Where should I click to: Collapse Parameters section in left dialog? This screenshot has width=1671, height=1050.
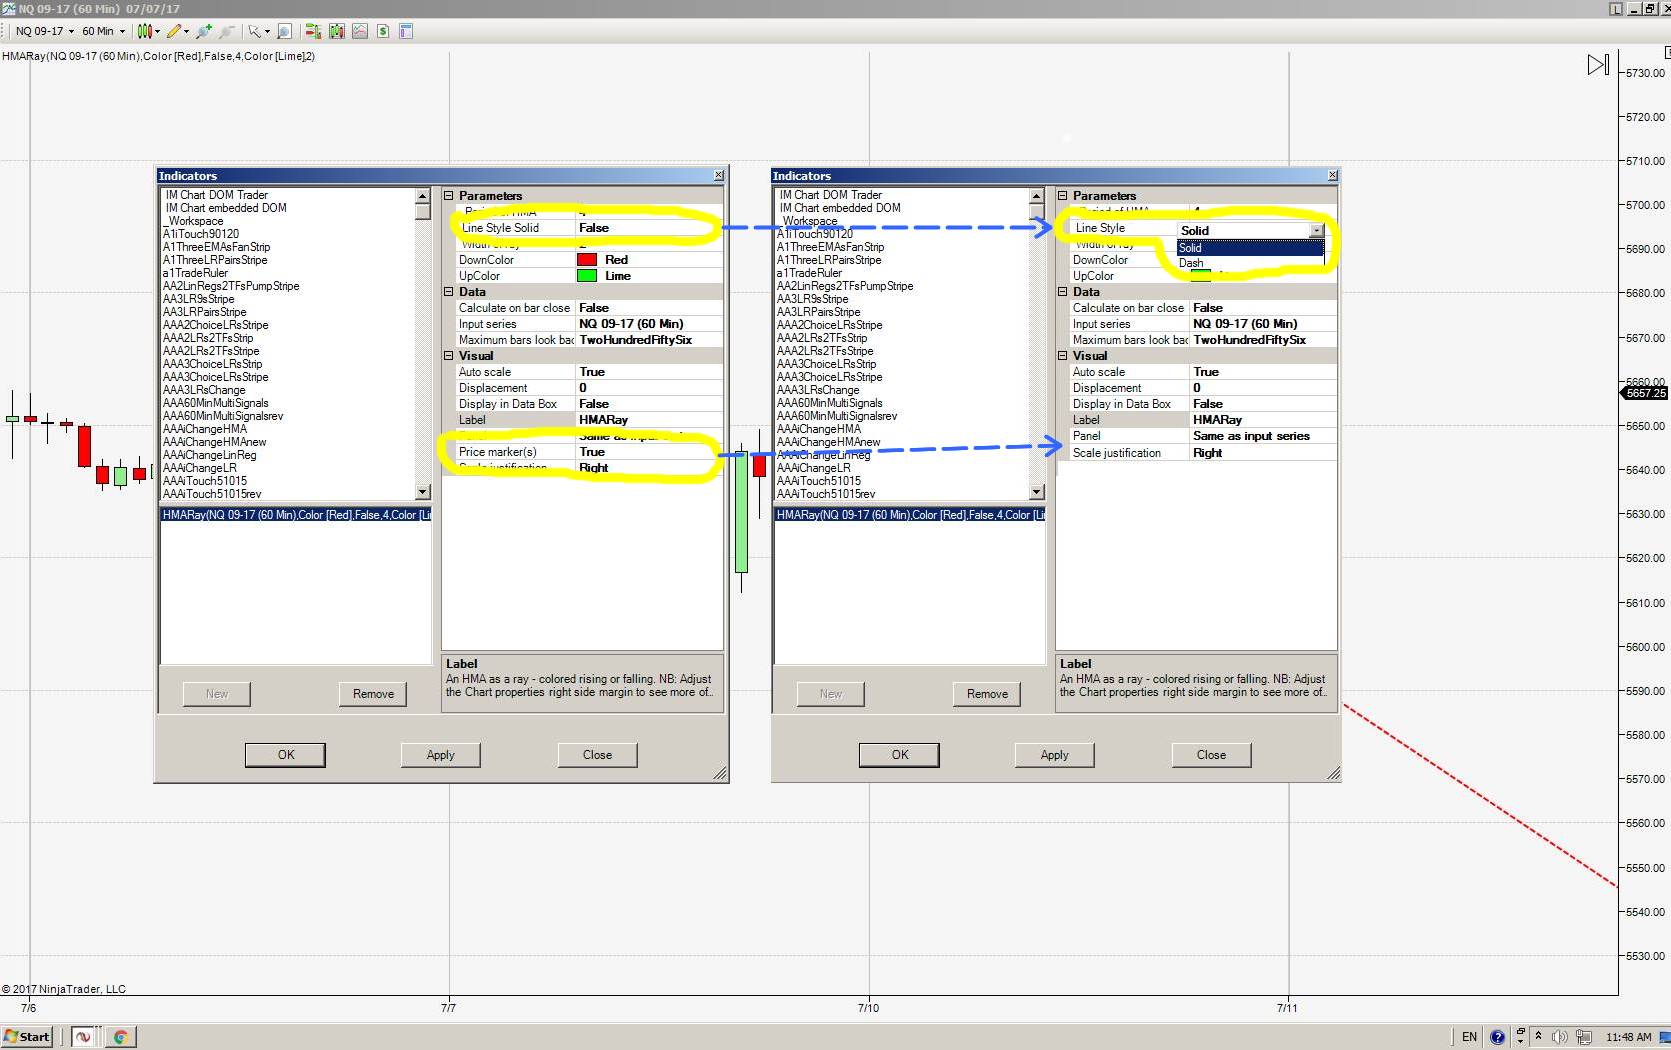click(x=449, y=196)
